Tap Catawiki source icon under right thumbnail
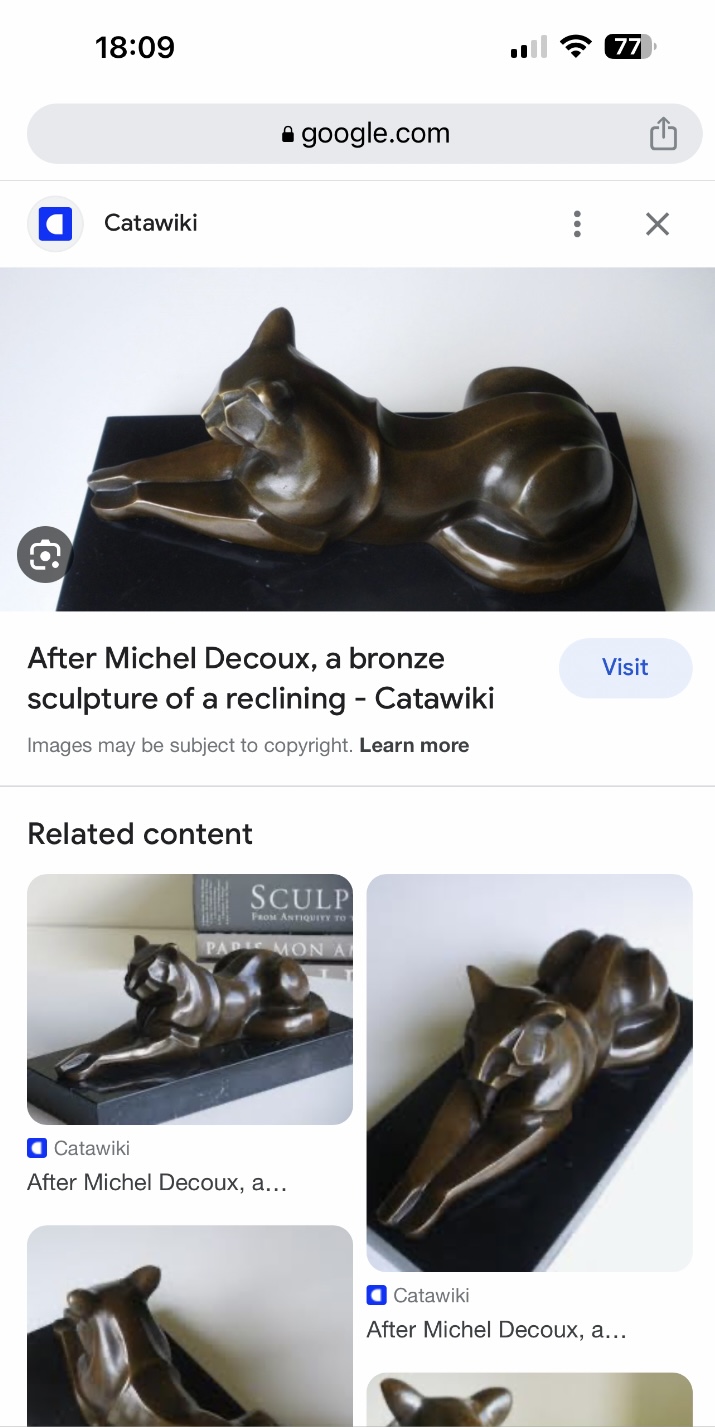 click(377, 1295)
